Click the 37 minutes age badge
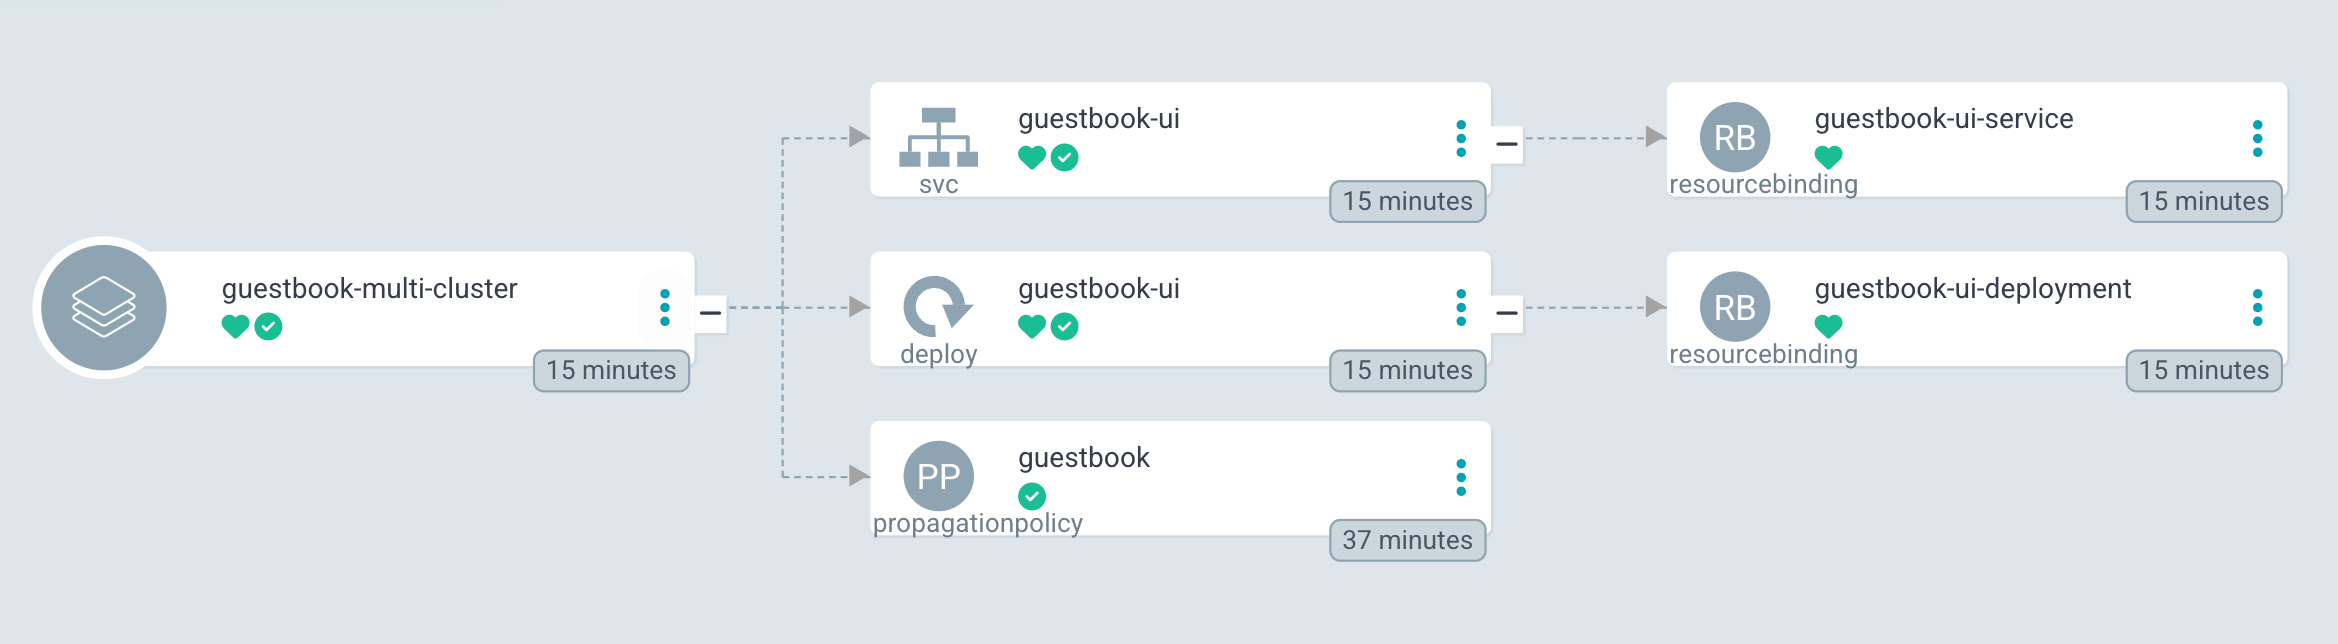2338x644 pixels. [x=1407, y=540]
